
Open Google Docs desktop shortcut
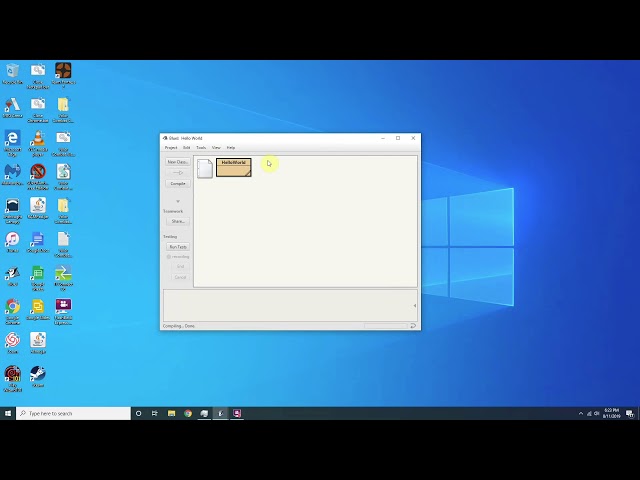(x=38, y=242)
